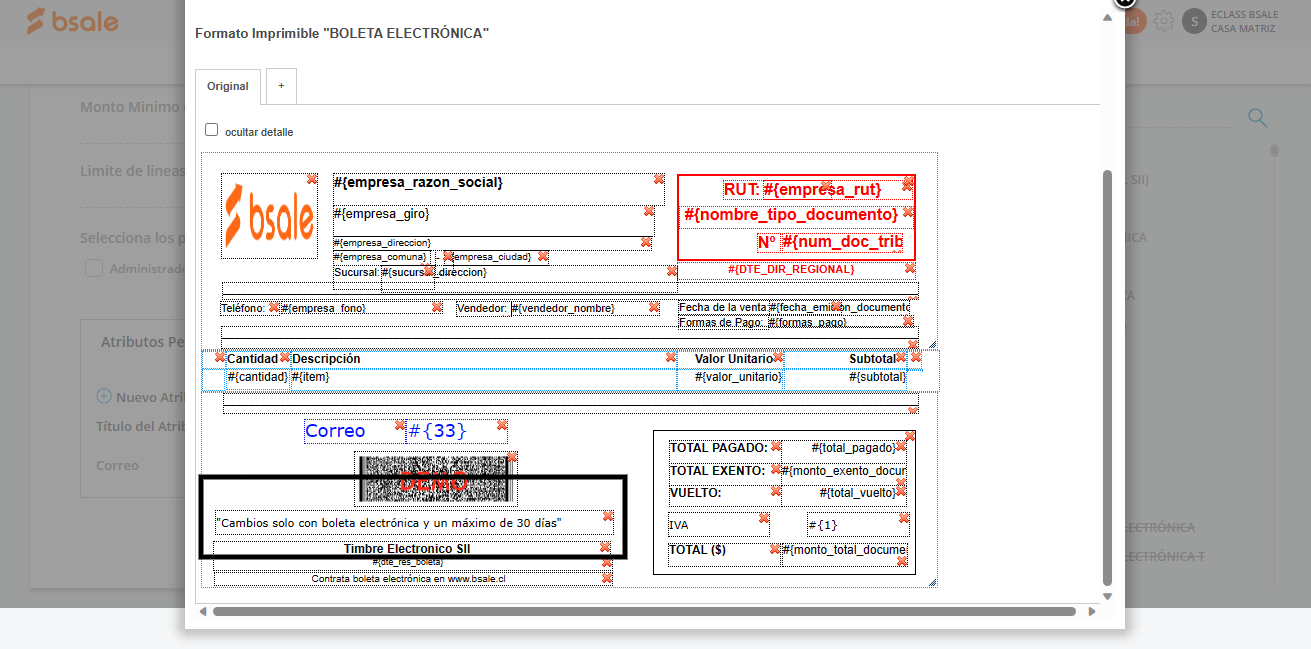
Task: Delete the DEMO barcode stamp
Action: point(512,457)
